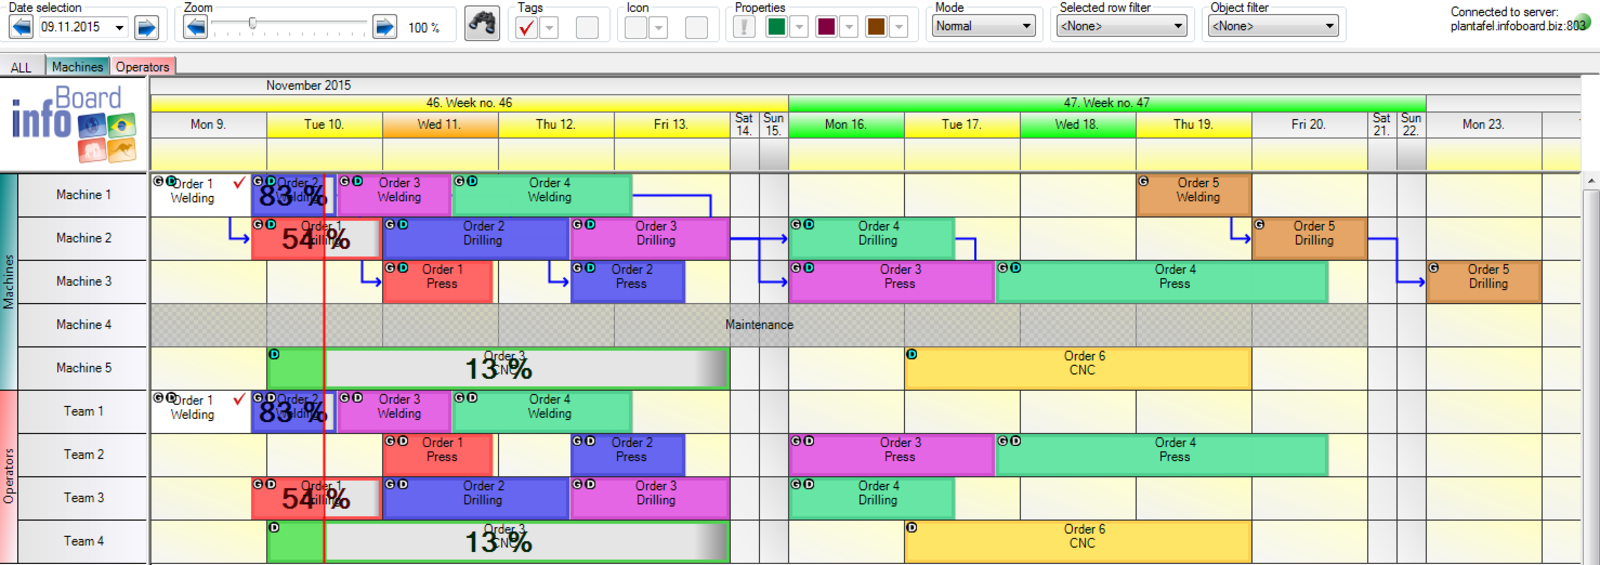Click the zoom decrease arrow icon

tap(196, 27)
